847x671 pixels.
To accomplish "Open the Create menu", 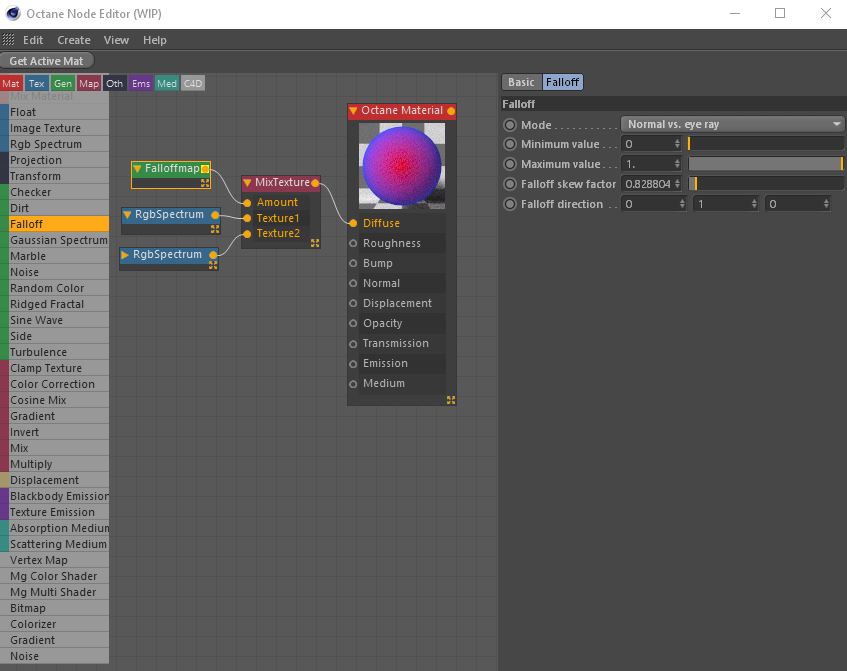I will 73,40.
